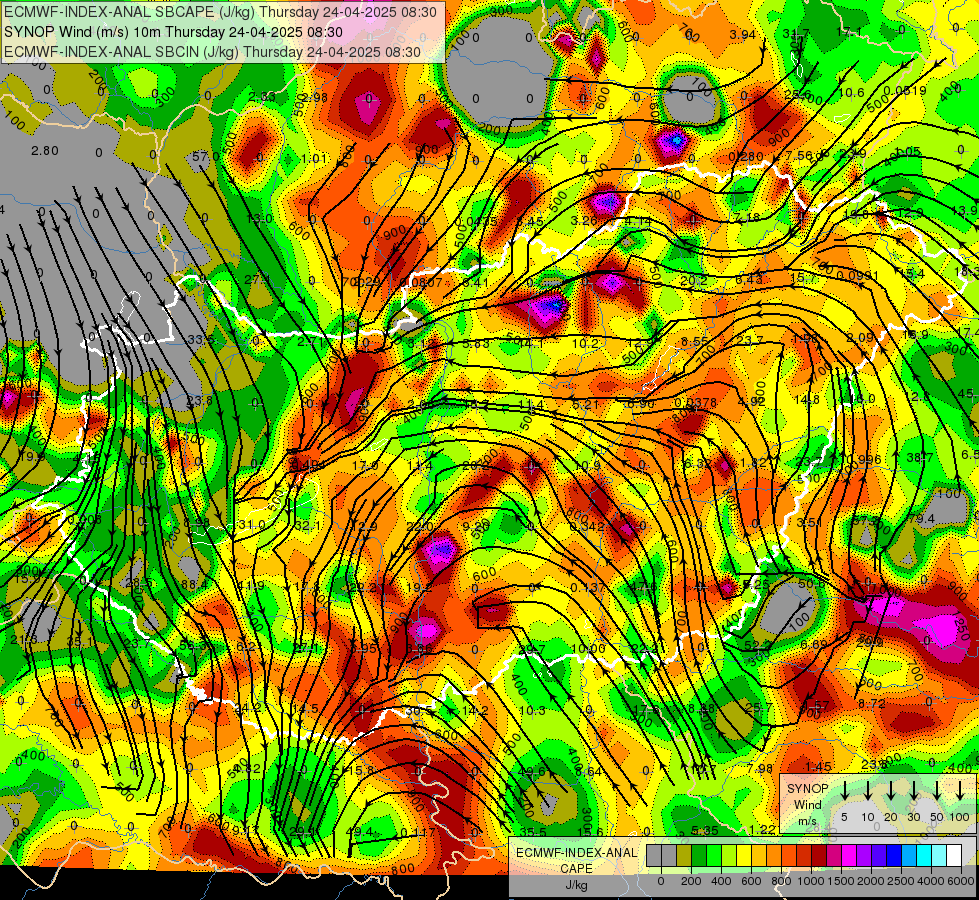Click the '35.5' value on the map
This screenshot has width=979, height=900.
[x=533, y=832]
